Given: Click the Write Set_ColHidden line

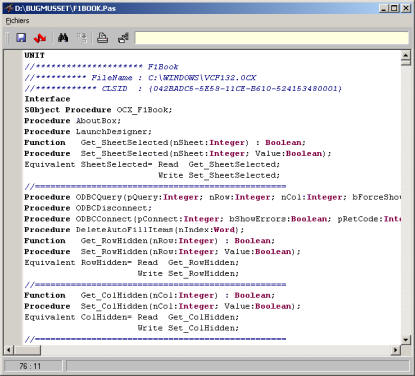Looking at the screenshot, I should pyautogui.click(x=188, y=328).
